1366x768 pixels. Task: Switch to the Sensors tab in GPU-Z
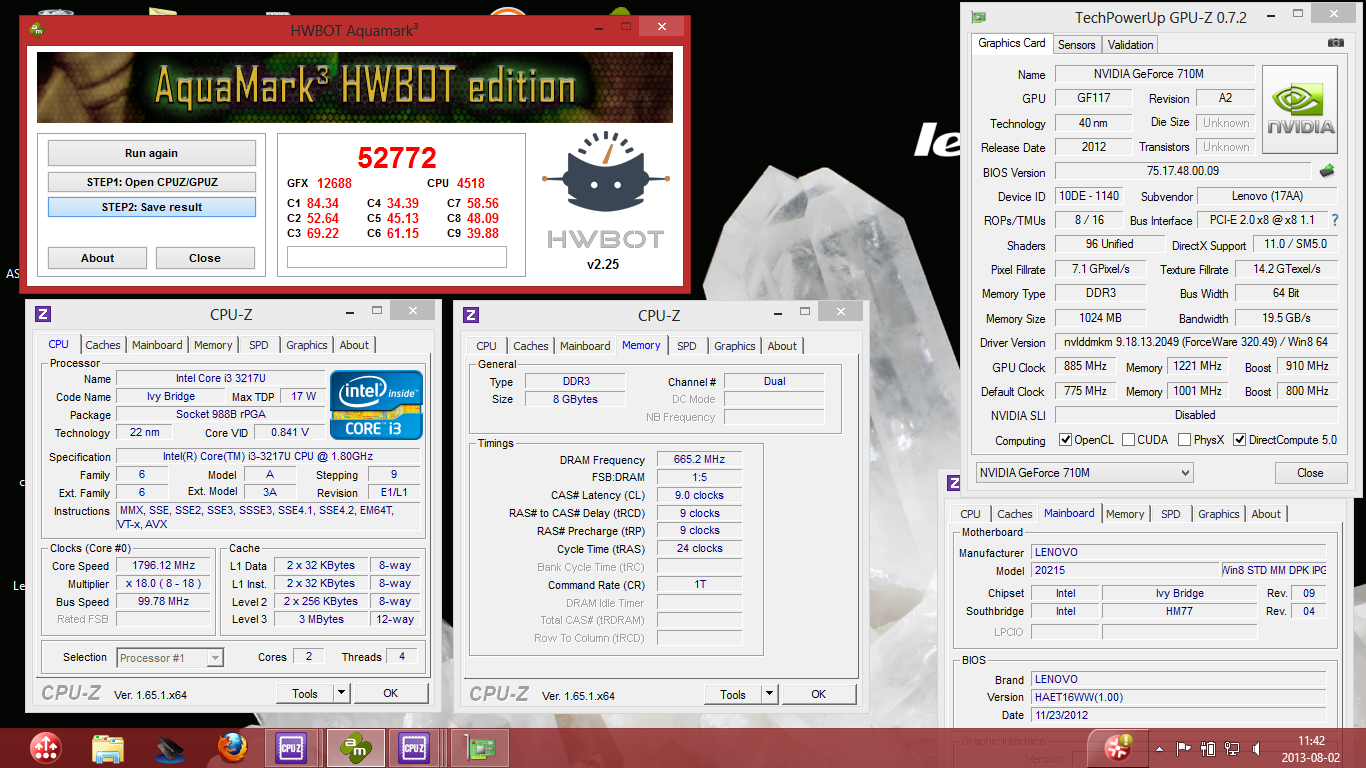(1076, 44)
